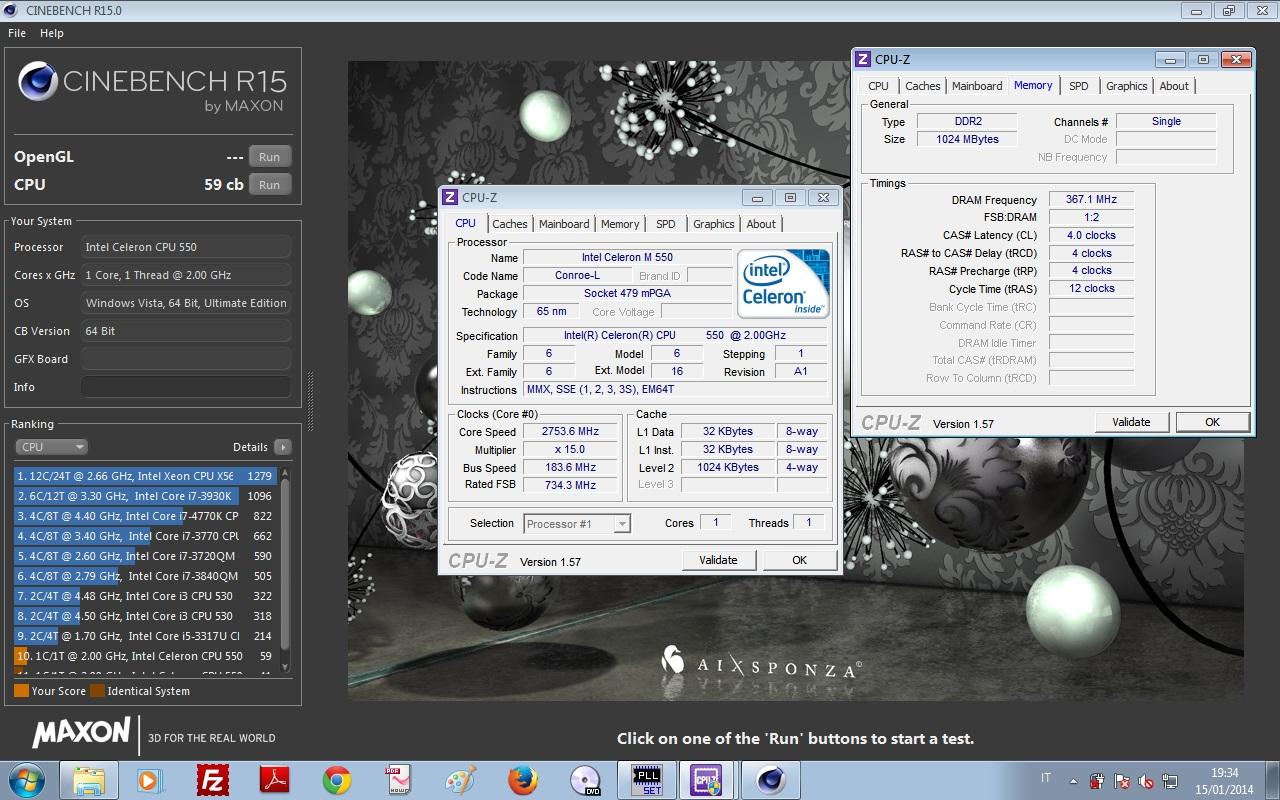Click OK in the CPU tab window
This screenshot has height=800, width=1280.
[x=799, y=560]
